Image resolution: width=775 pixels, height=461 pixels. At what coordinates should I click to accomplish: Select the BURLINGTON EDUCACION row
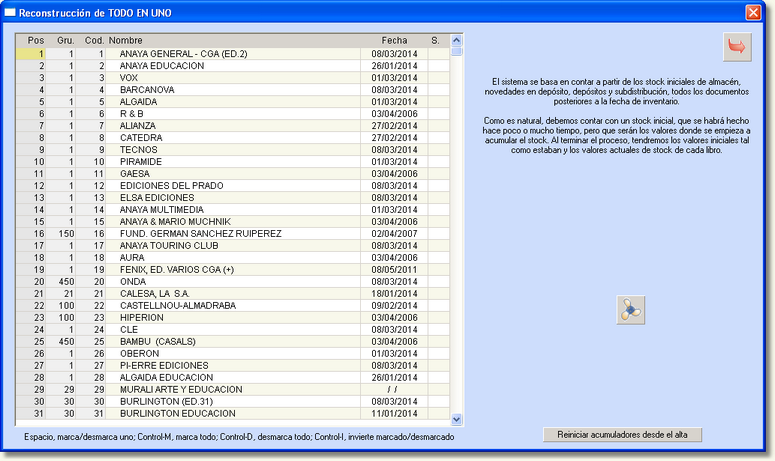[233, 413]
